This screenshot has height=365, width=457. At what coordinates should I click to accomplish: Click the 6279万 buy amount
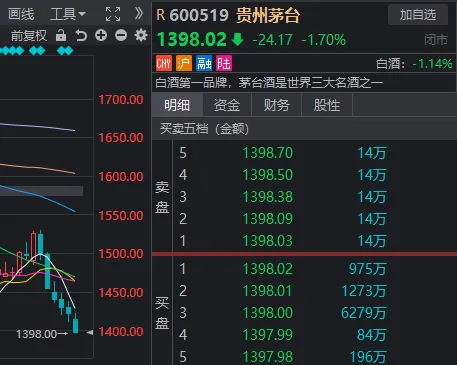(364, 313)
